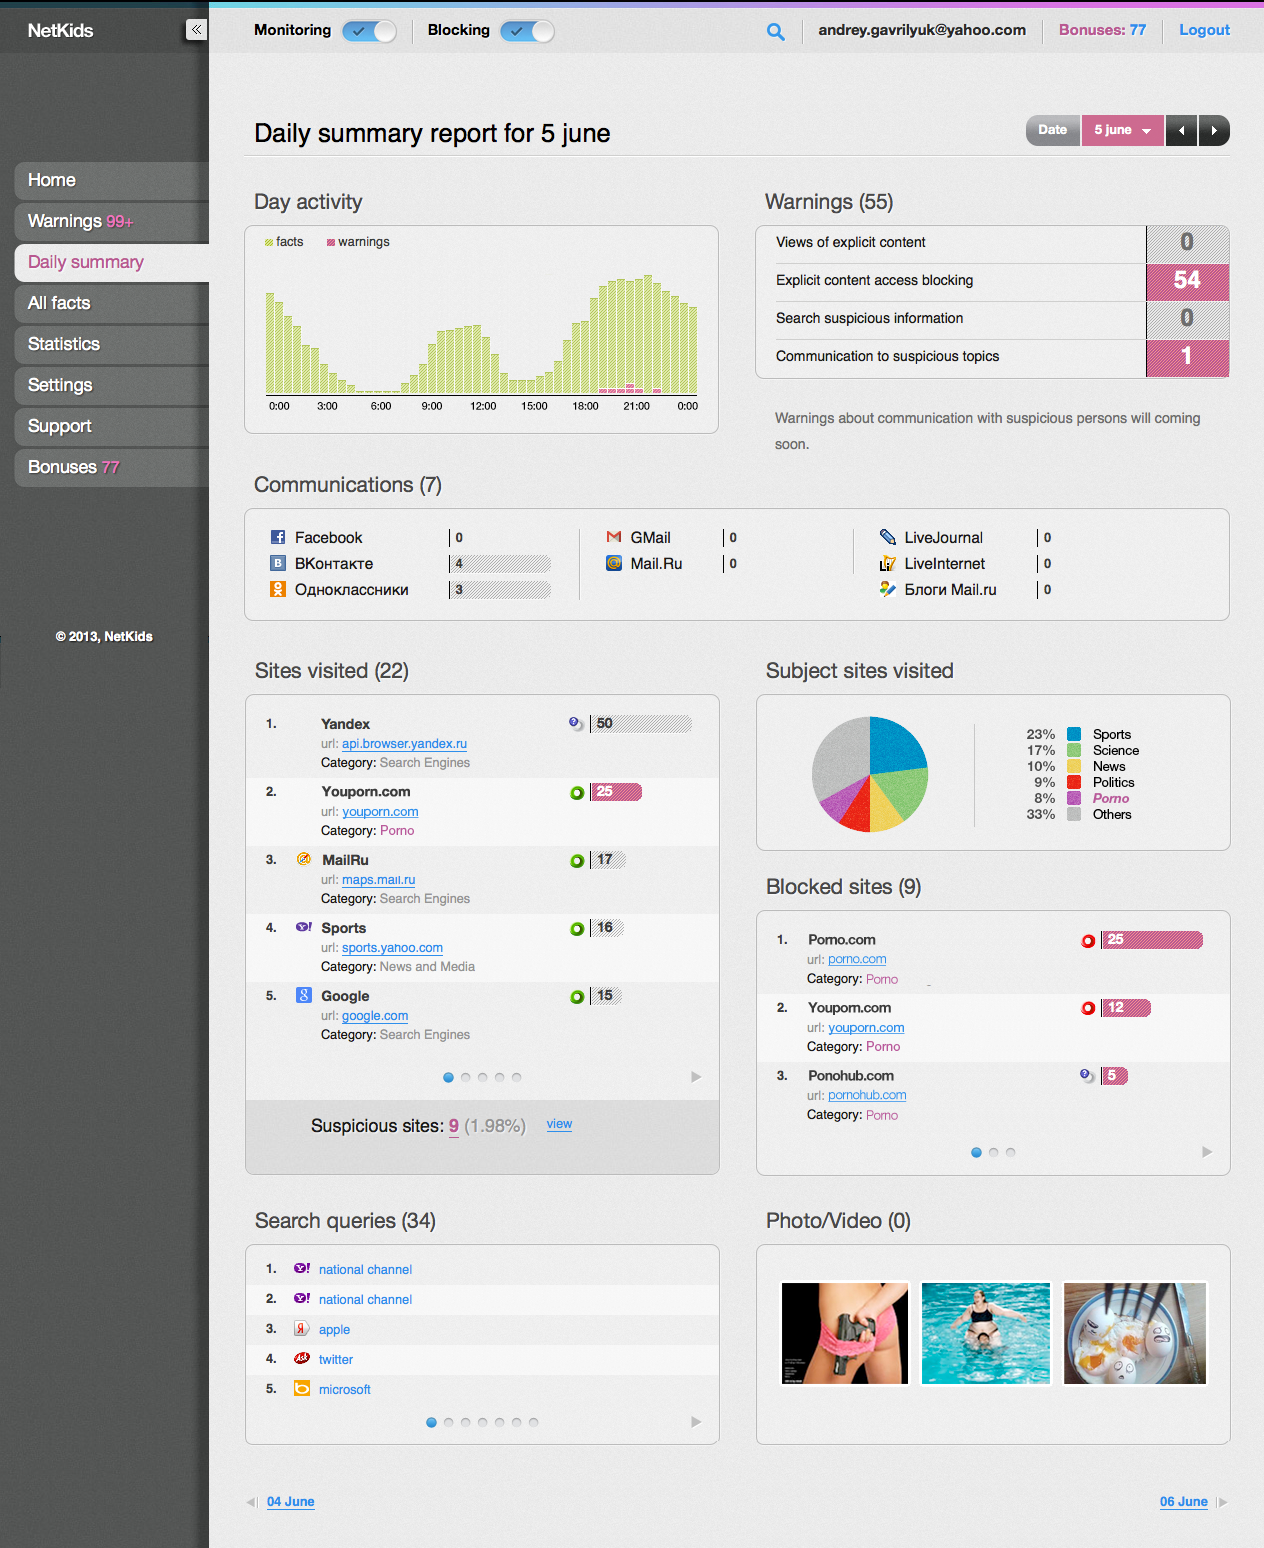Toggle the Monitoring switch

[369, 31]
